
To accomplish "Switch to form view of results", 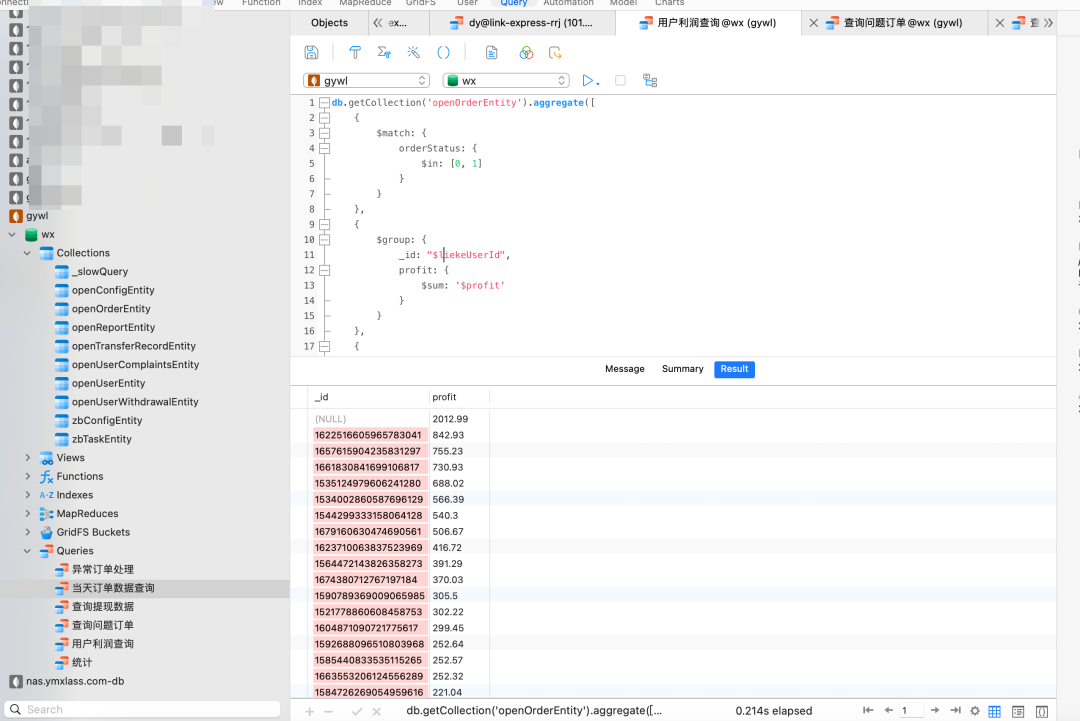I will tap(1018, 711).
